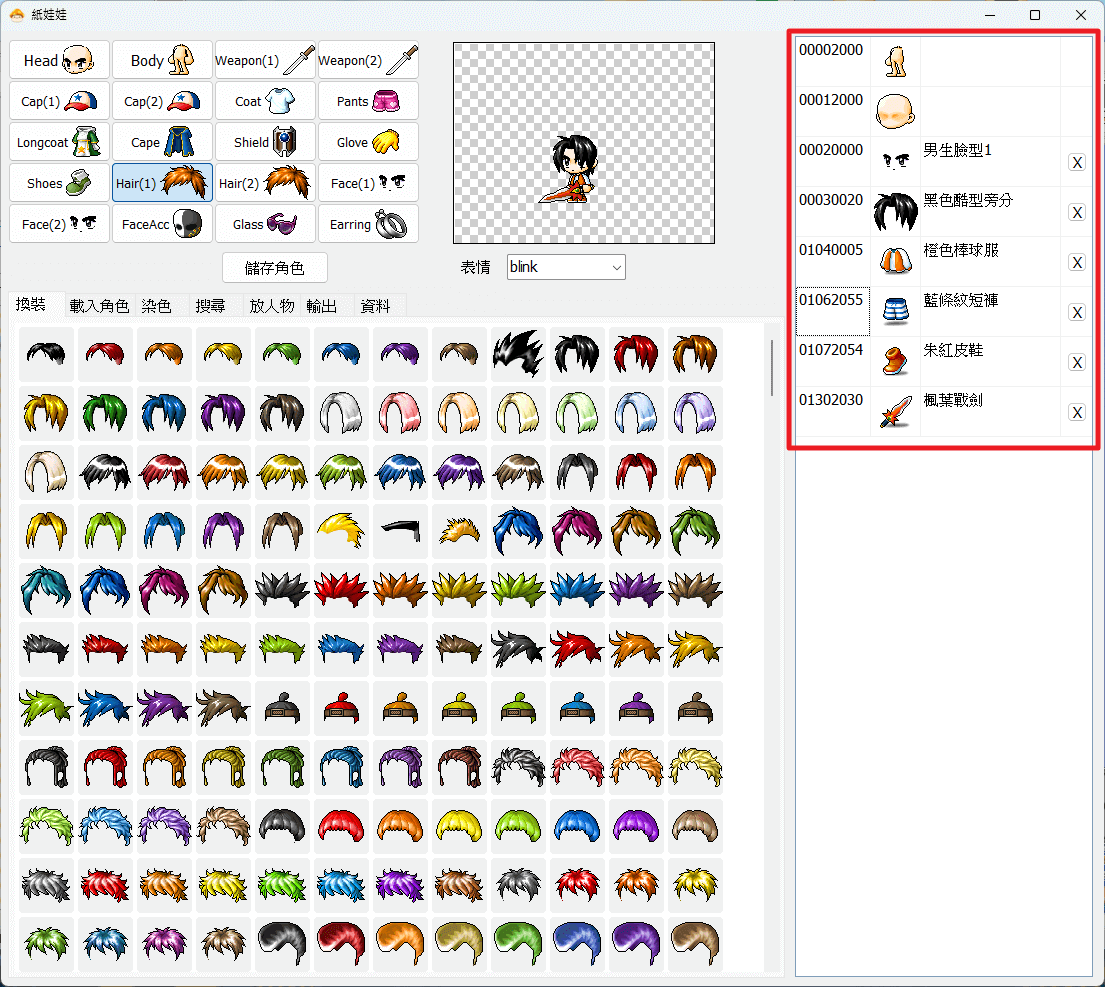Open the Longcoat category

(x=59, y=142)
